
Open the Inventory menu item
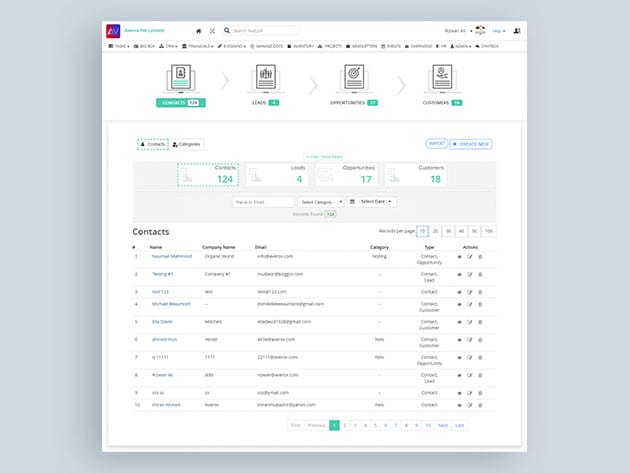(303, 46)
